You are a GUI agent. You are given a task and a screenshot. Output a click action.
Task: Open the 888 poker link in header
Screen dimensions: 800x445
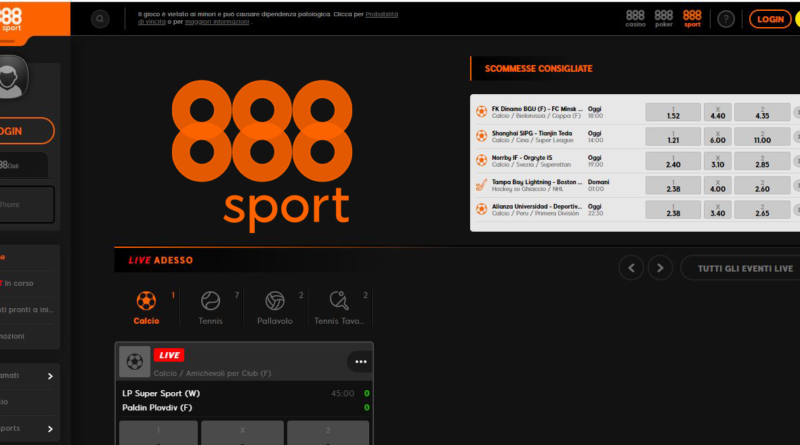tap(664, 18)
